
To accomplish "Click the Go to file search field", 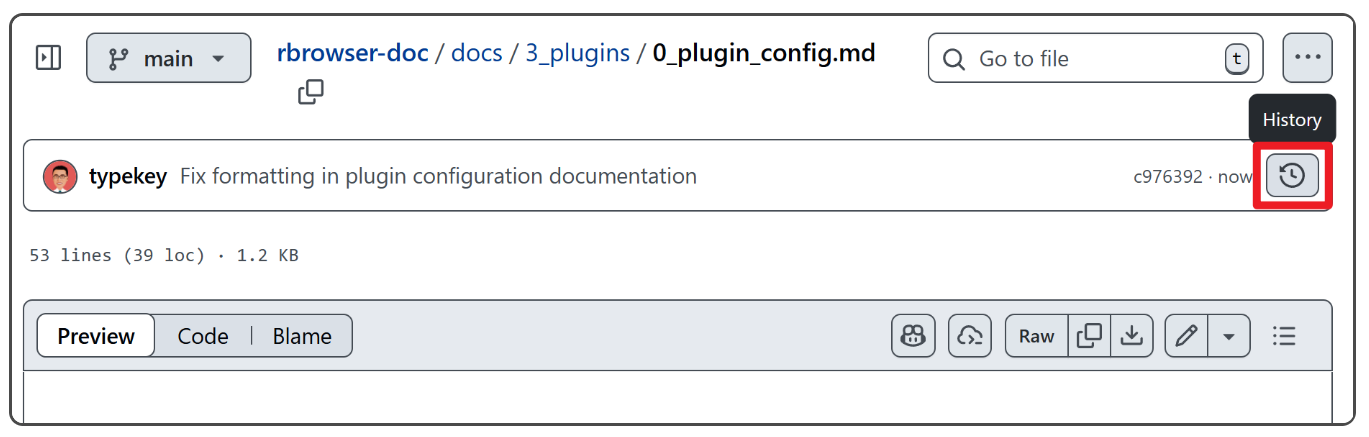I will click(x=1095, y=59).
